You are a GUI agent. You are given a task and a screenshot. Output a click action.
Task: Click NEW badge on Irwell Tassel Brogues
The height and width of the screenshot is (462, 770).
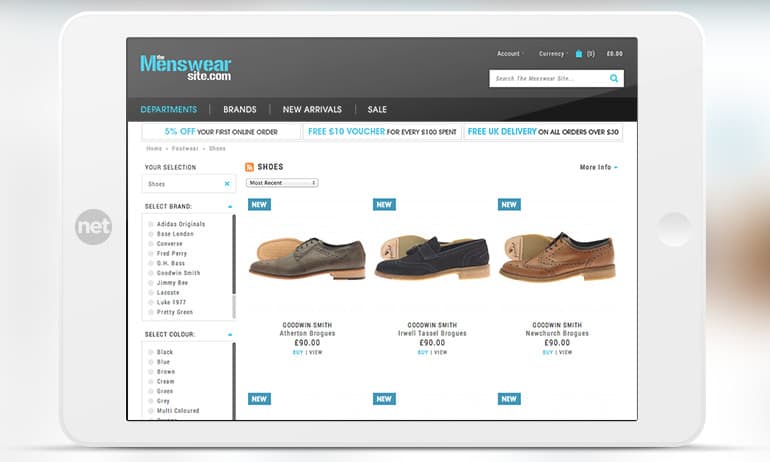[x=384, y=205]
